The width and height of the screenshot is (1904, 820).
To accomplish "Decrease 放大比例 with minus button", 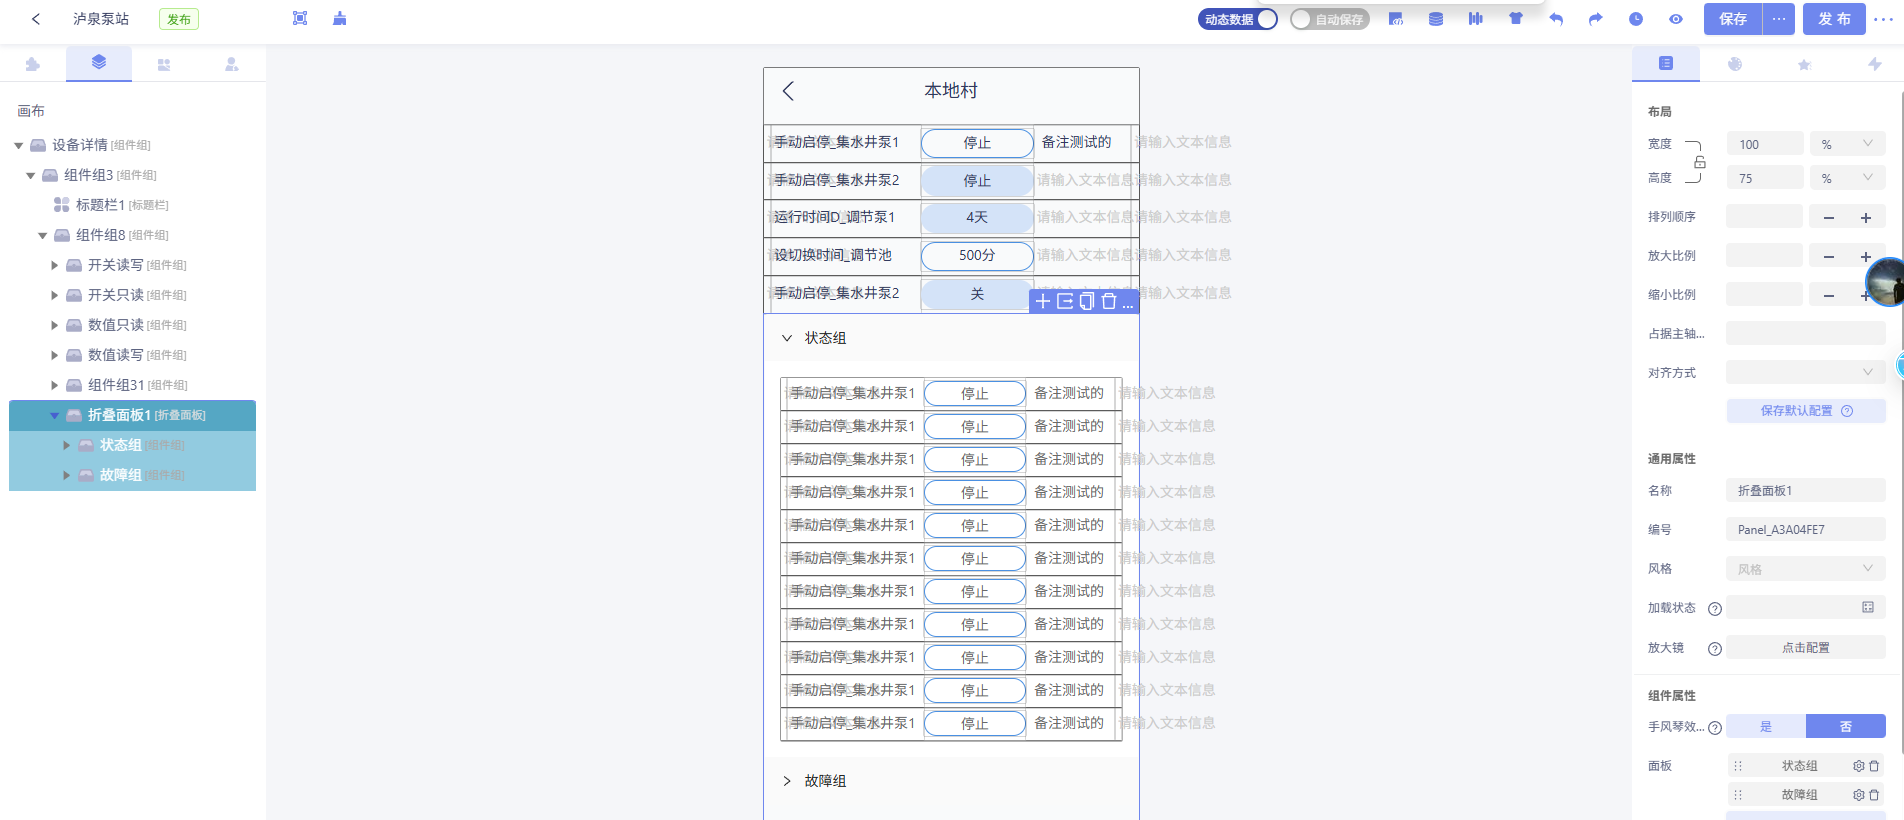I will coord(1829,257).
